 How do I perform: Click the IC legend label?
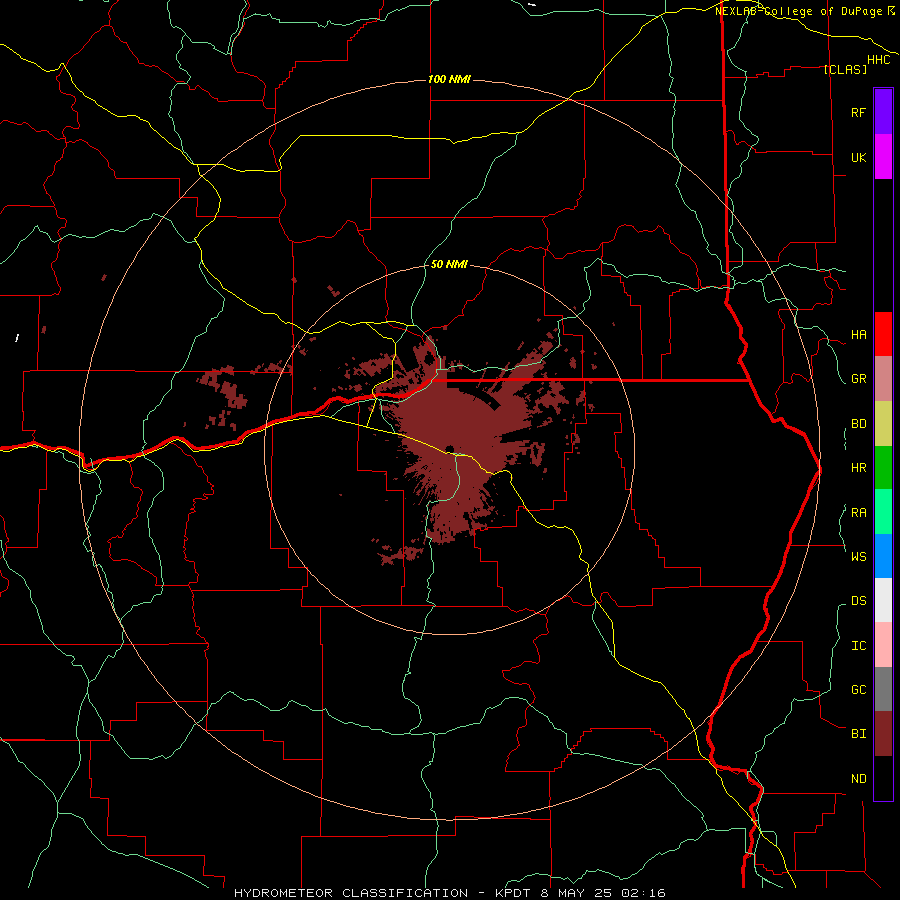click(x=858, y=646)
